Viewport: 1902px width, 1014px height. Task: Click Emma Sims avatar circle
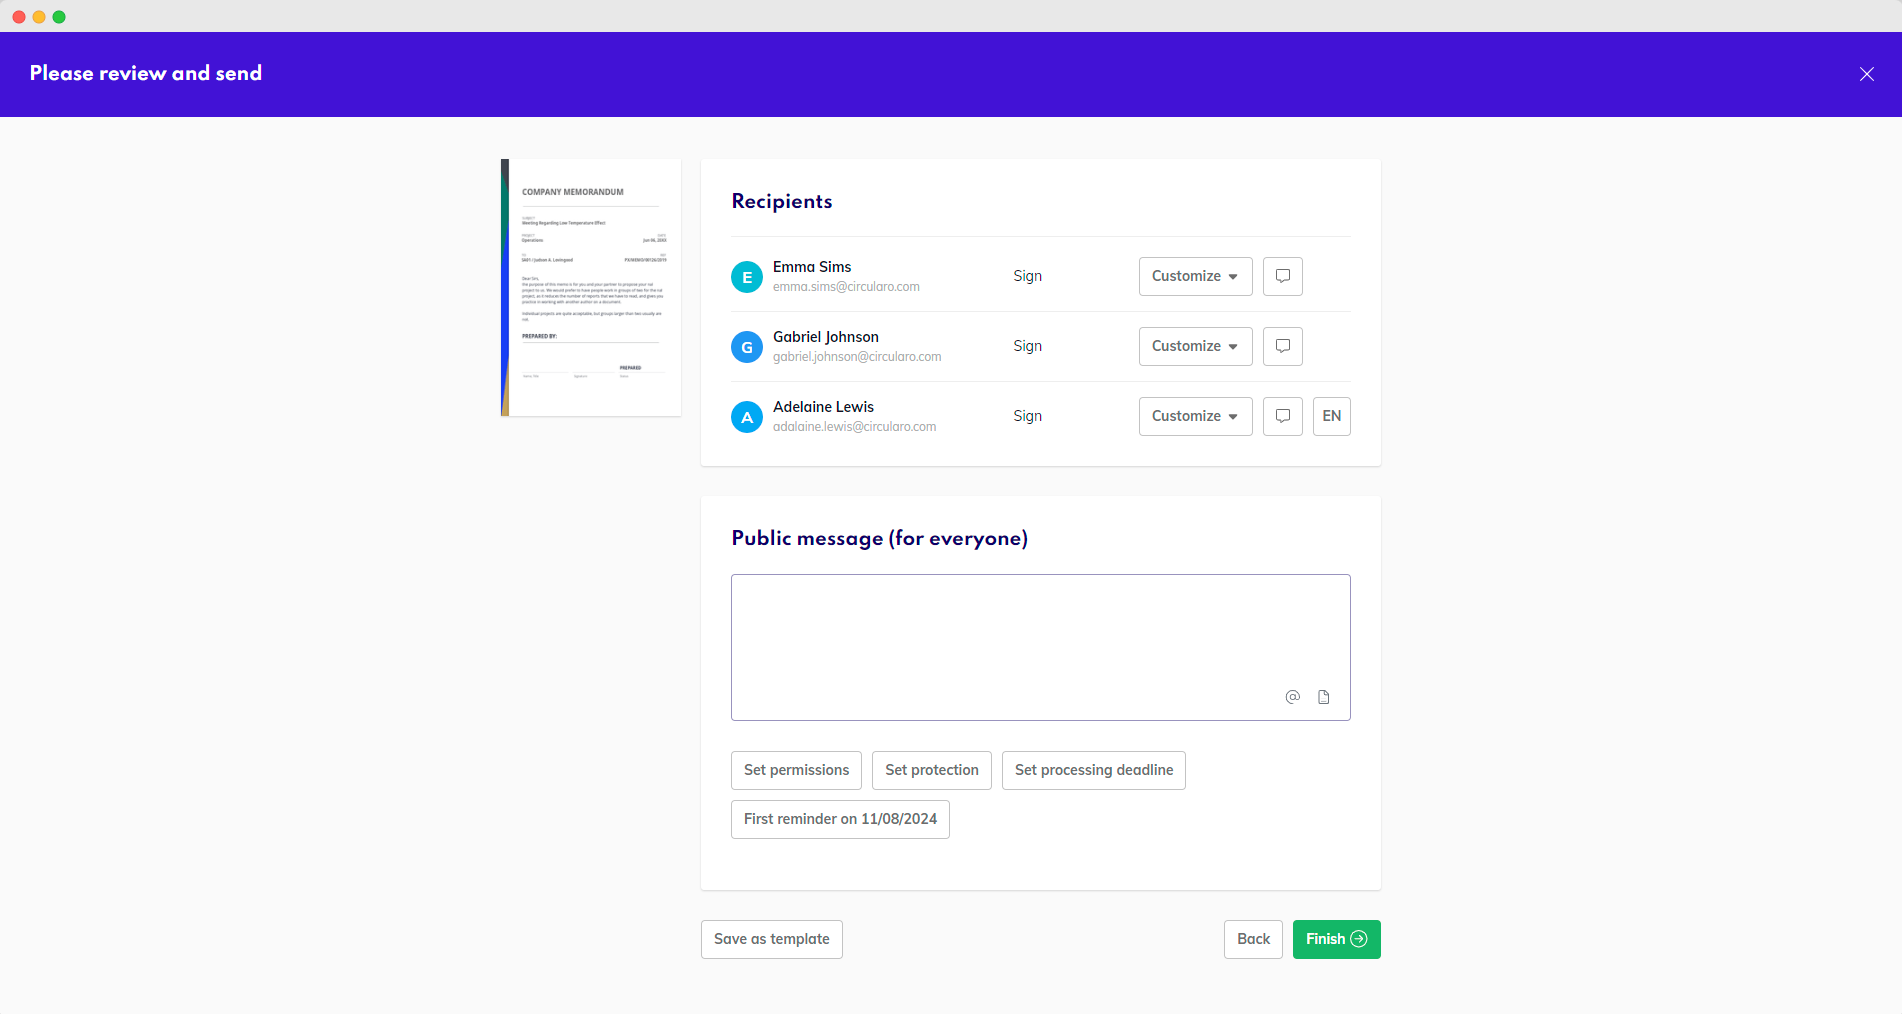747,277
